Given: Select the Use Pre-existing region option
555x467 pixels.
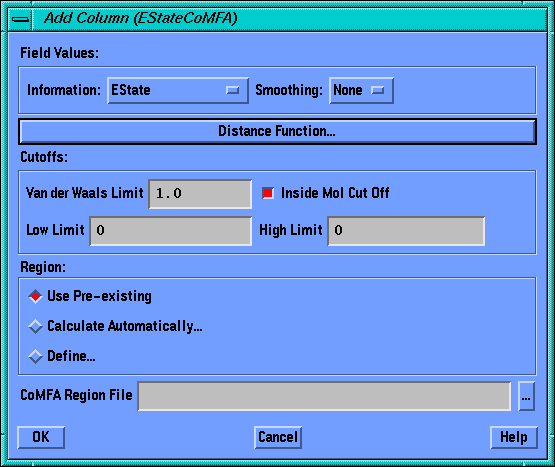Looking at the screenshot, I should pos(91,296).
